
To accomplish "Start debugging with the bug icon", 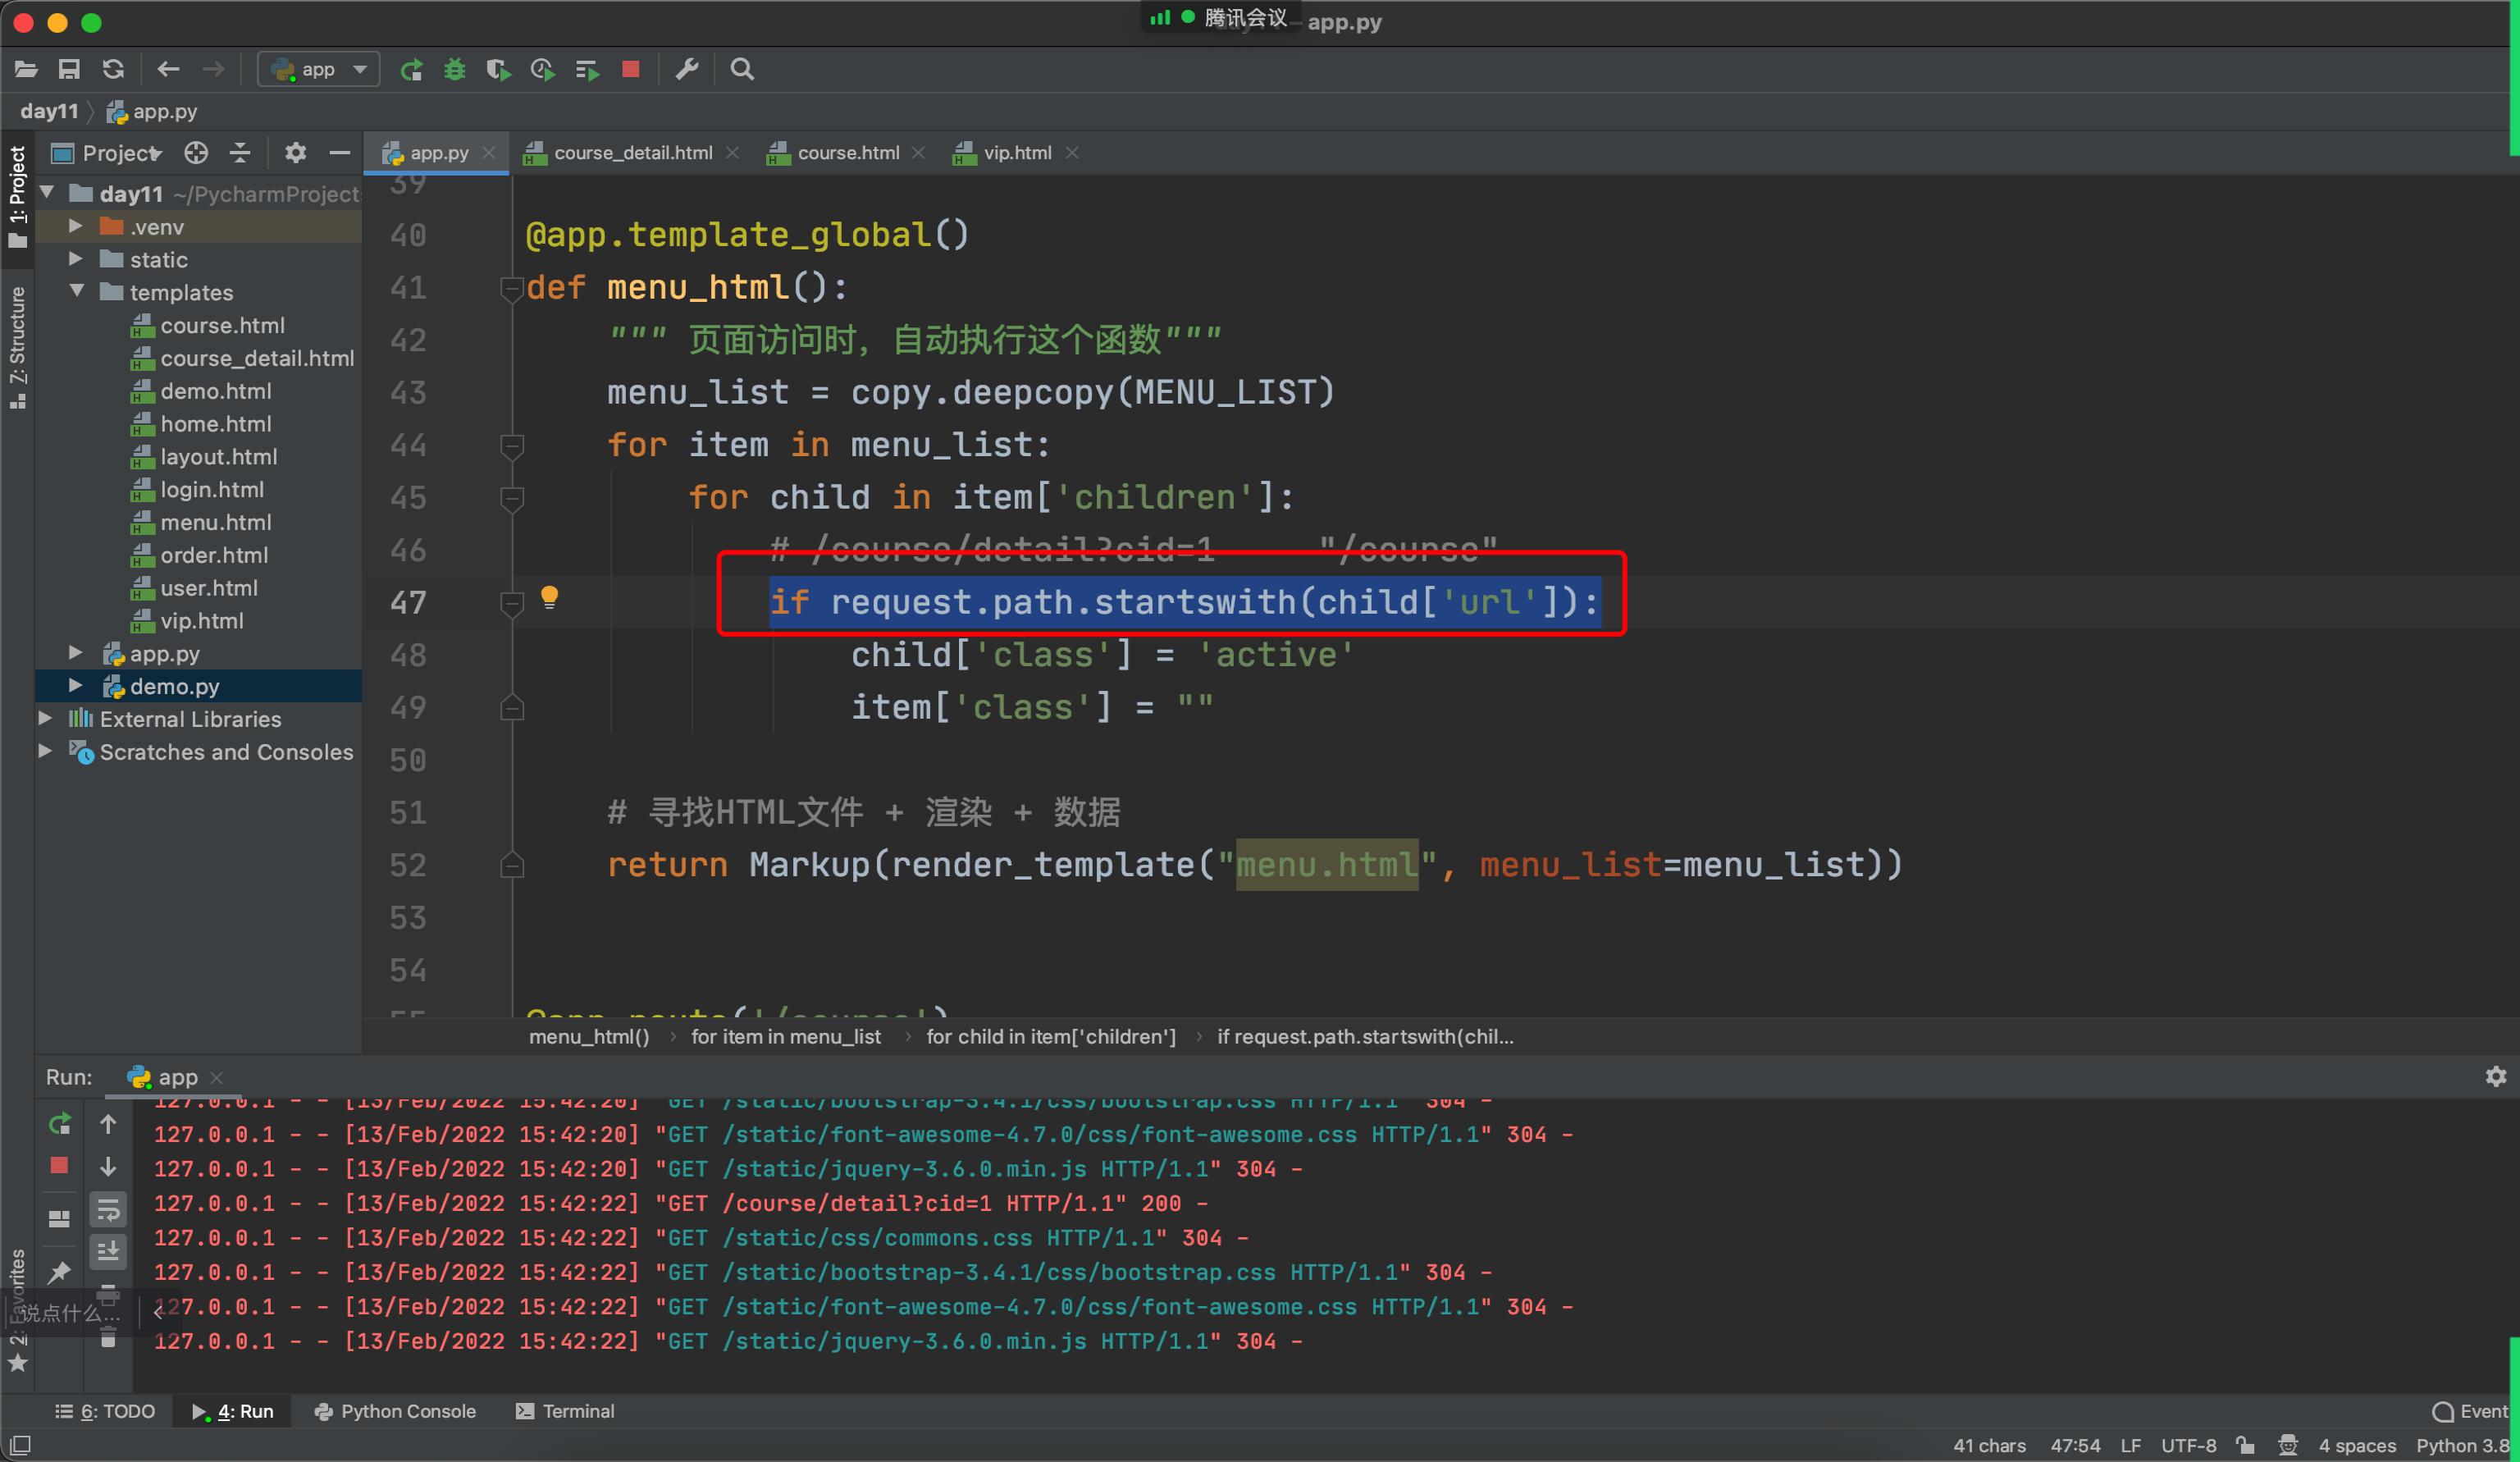I will pos(455,69).
